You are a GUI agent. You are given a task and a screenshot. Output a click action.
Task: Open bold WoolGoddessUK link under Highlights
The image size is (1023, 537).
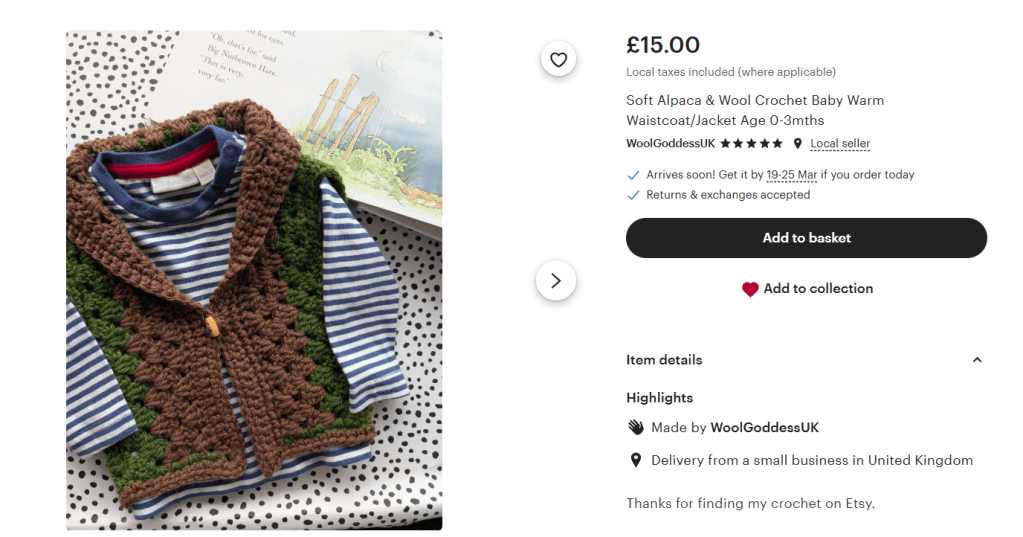tap(764, 427)
